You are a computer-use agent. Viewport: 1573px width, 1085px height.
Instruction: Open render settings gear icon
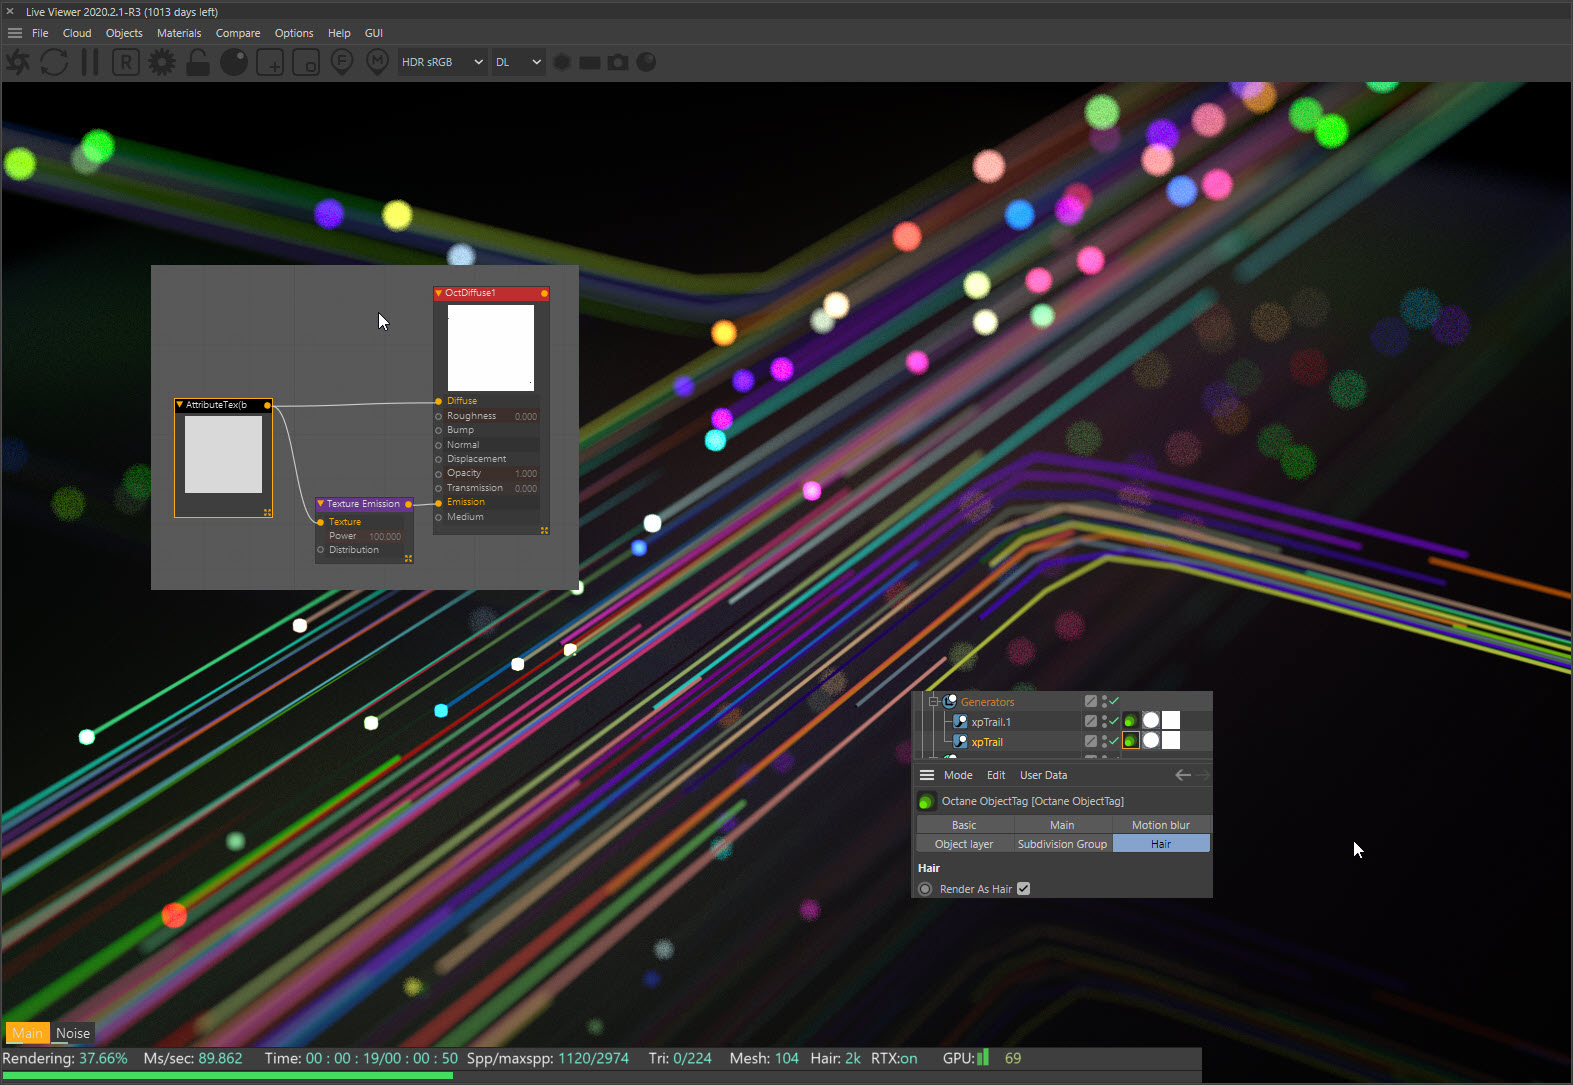tap(161, 62)
